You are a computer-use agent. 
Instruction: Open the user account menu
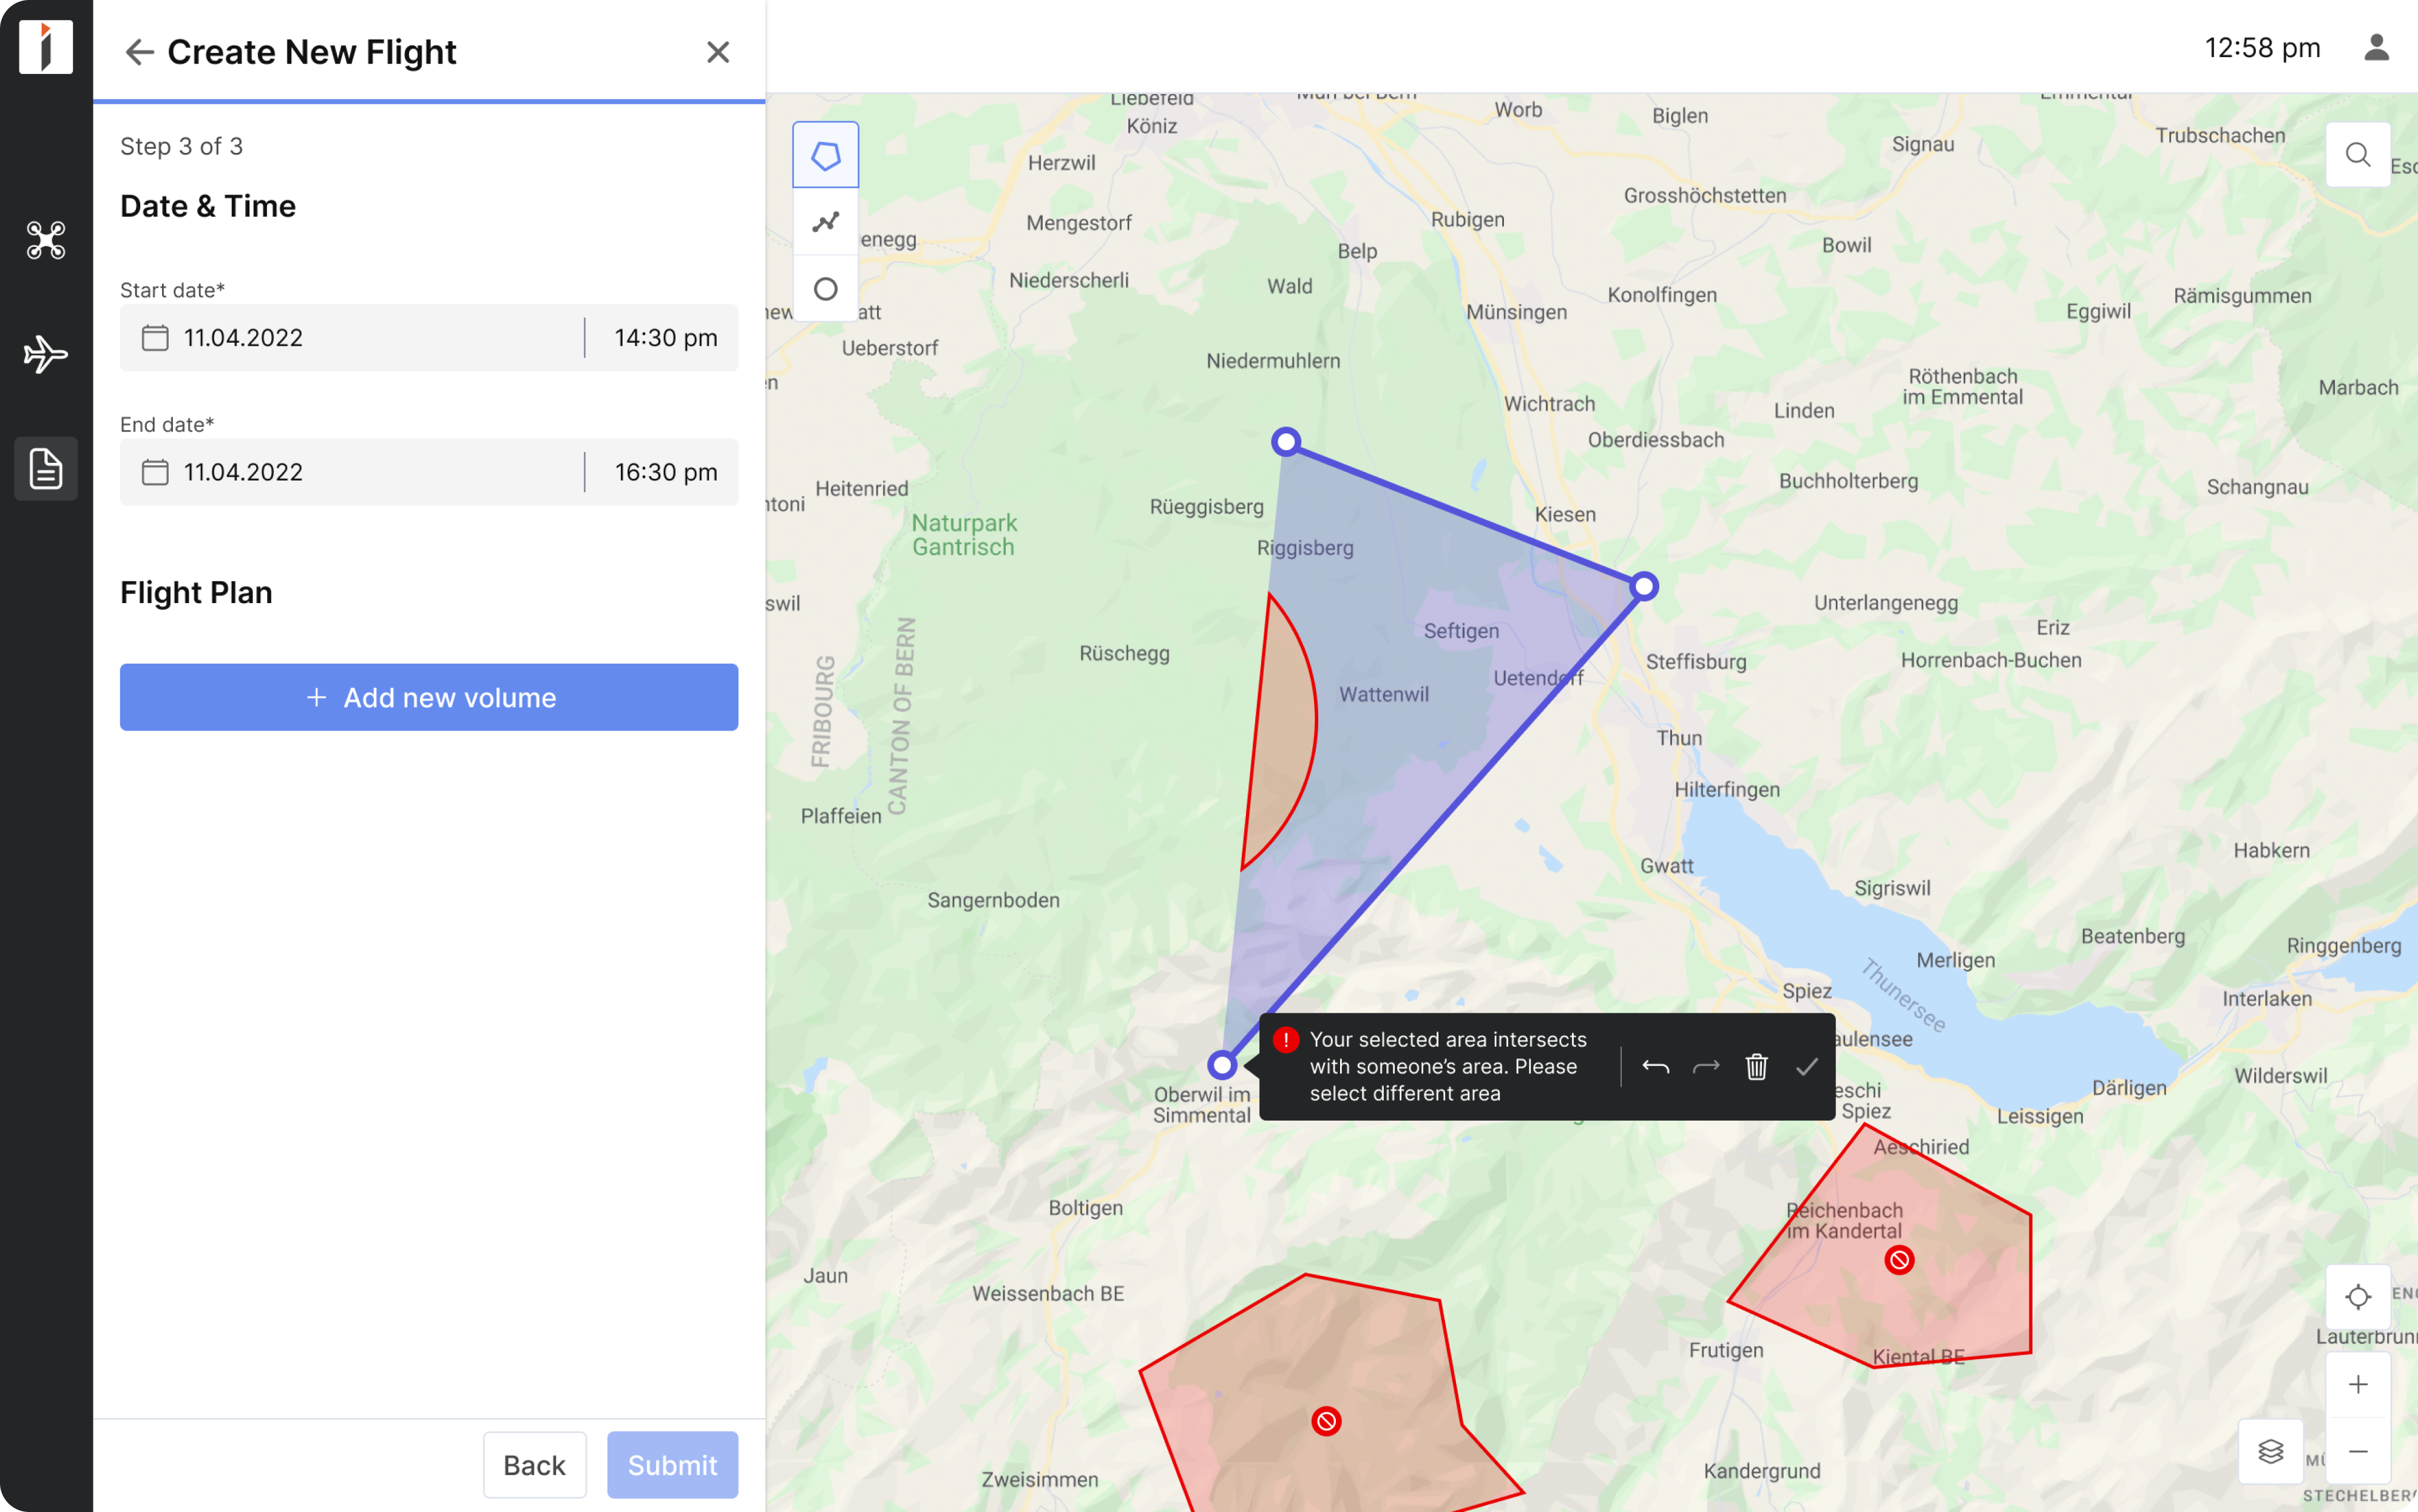pyautogui.click(x=2378, y=47)
